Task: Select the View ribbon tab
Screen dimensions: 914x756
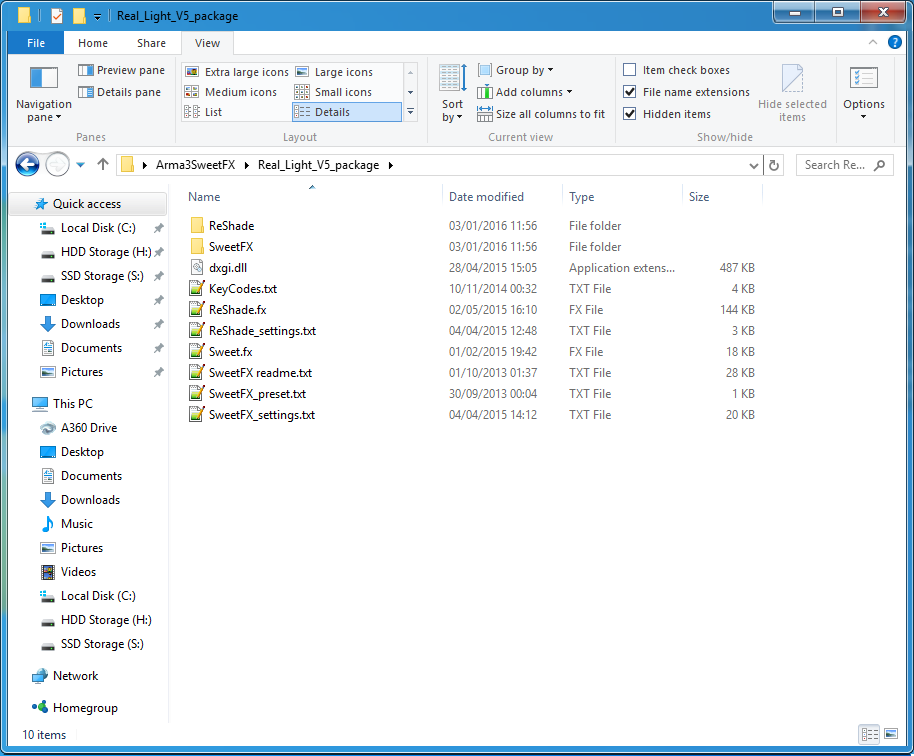Action: pyautogui.click(x=207, y=43)
